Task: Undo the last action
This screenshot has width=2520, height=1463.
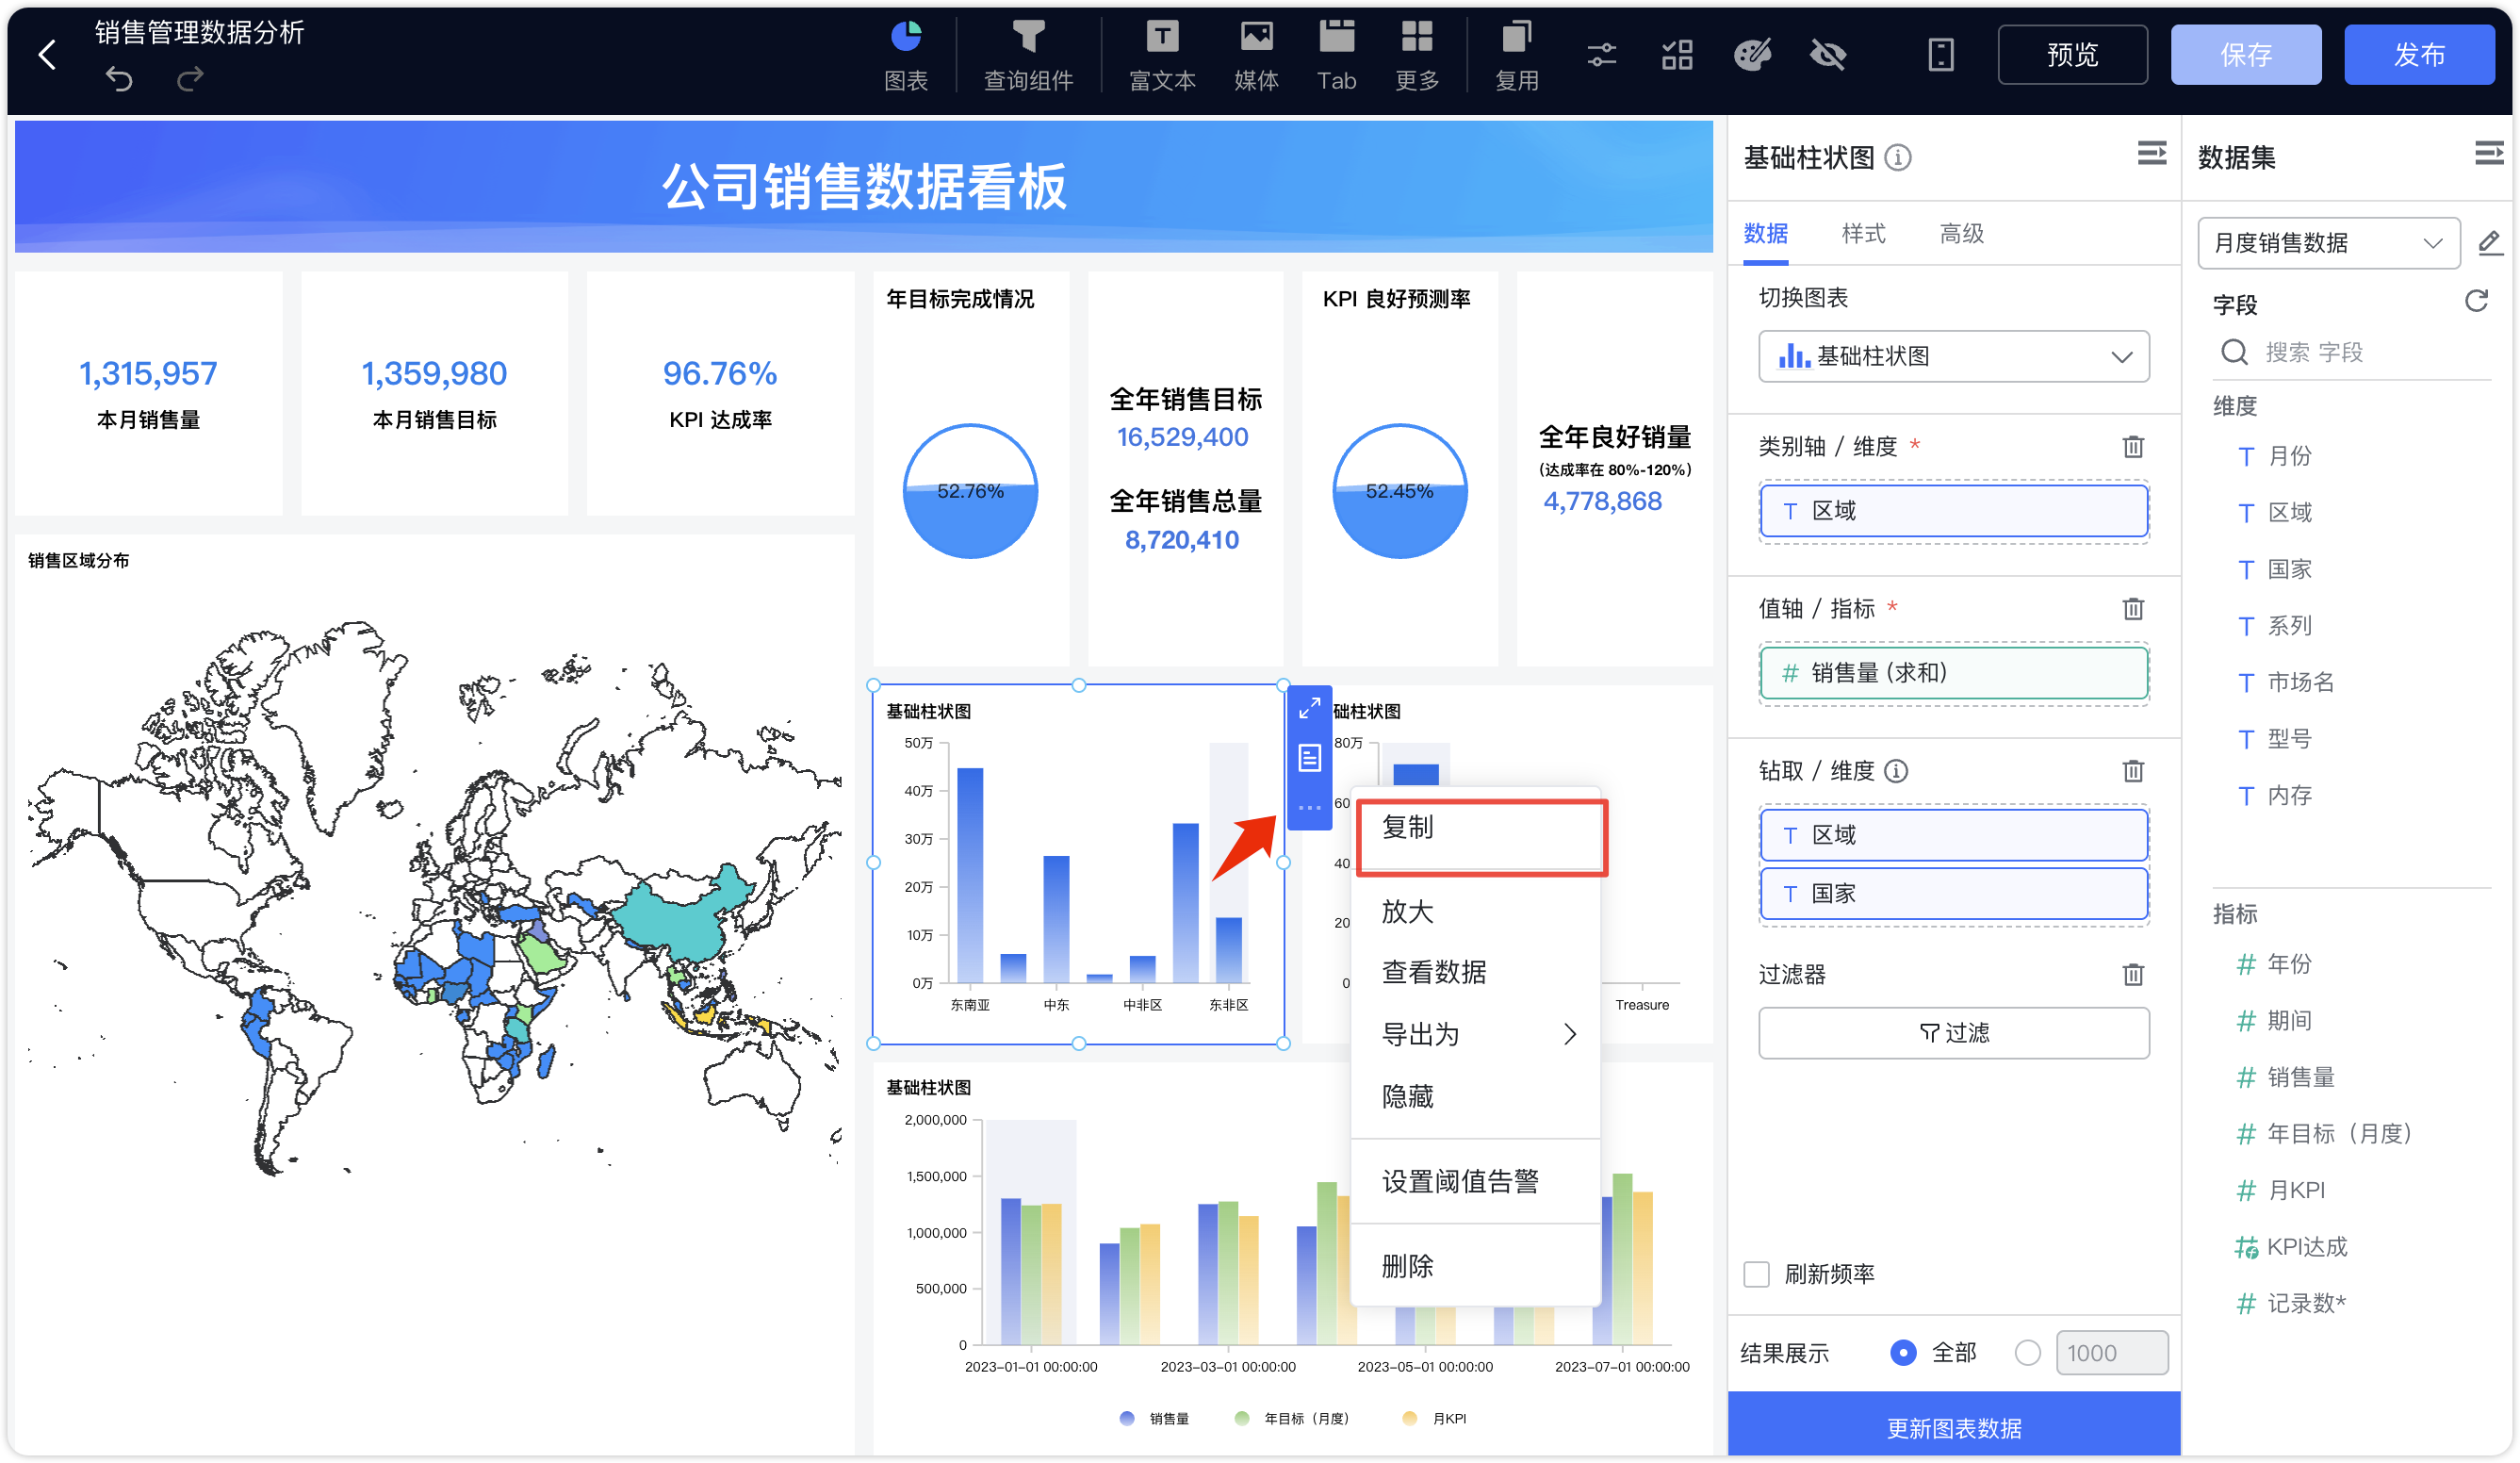Action: tap(119, 78)
